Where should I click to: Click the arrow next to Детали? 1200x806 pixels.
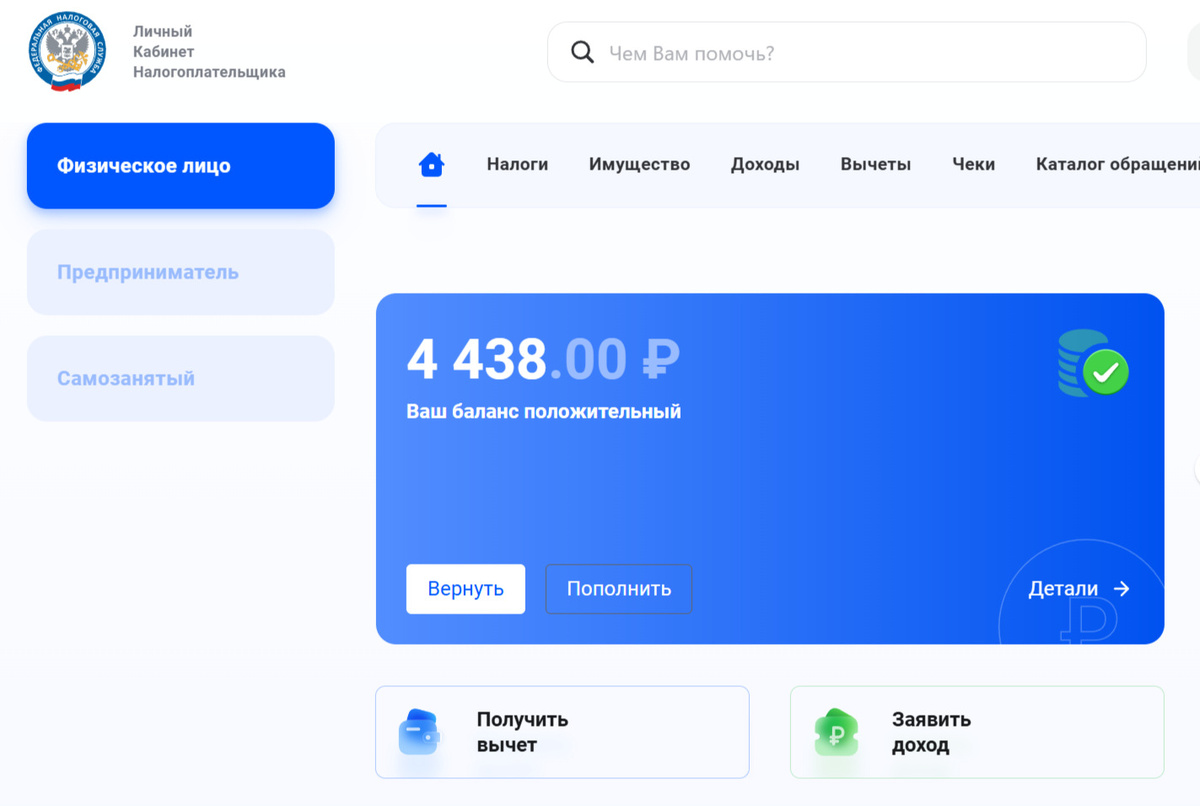click(1121, 589)
